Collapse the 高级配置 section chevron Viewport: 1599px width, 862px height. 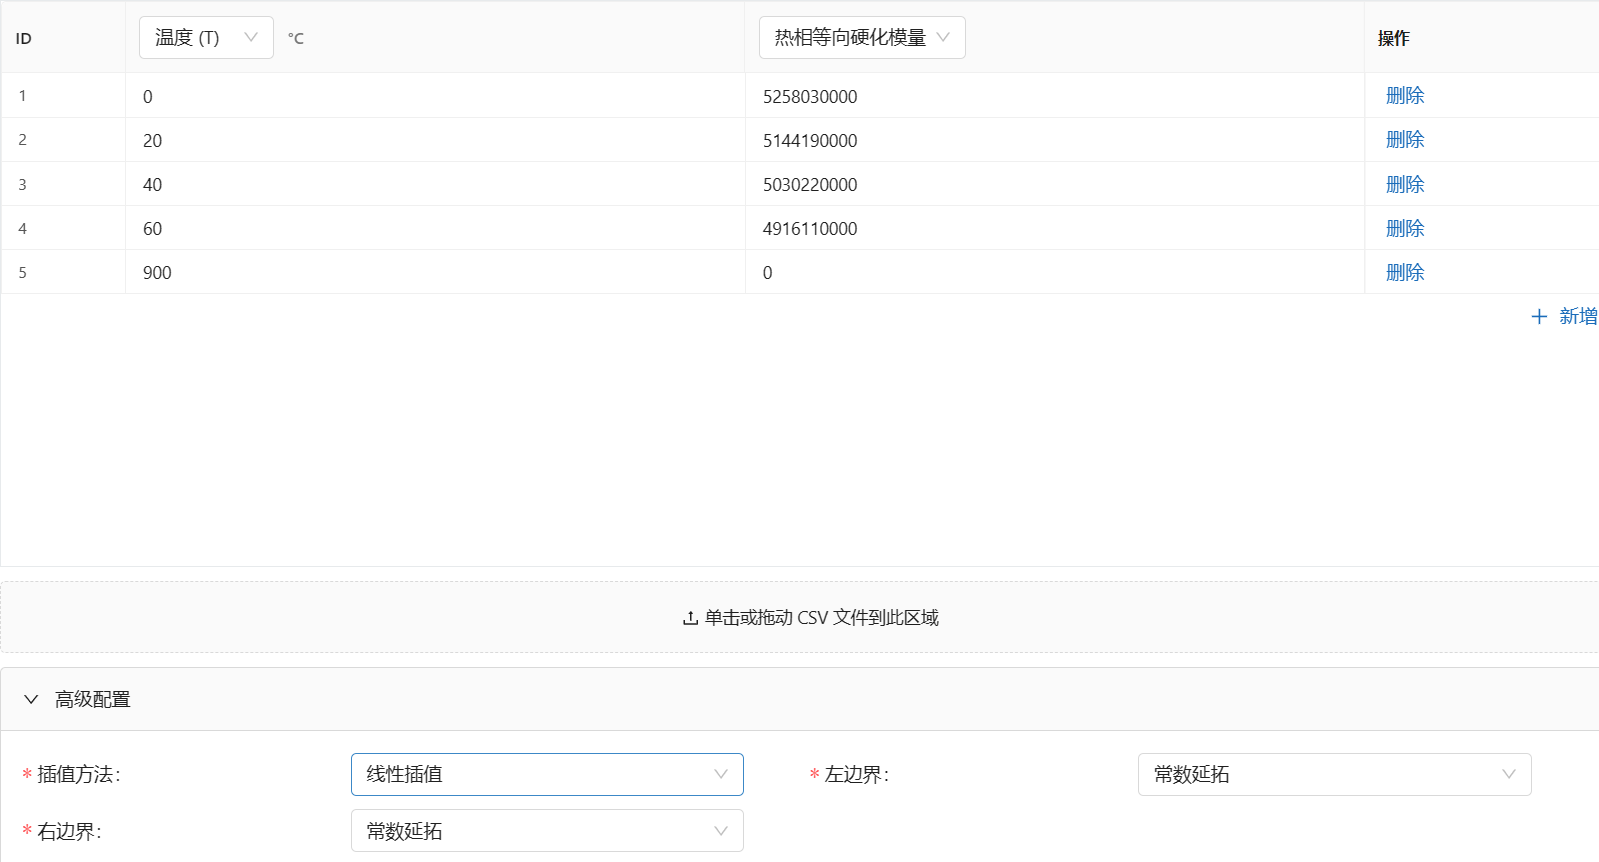click(31, 699)
